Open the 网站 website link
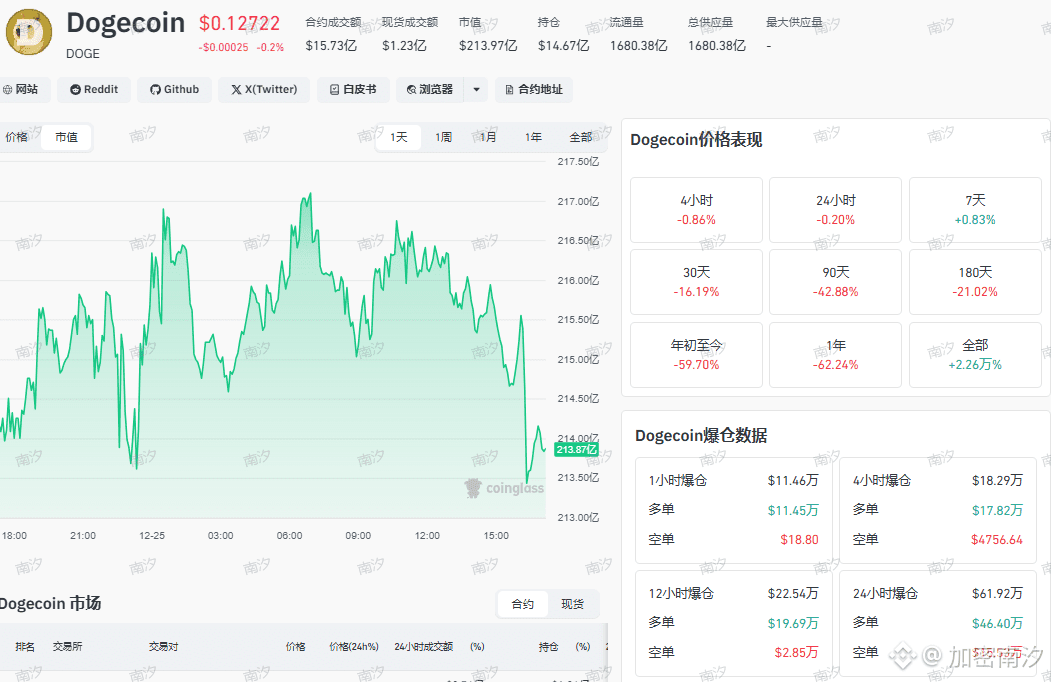Image resolution: width=1051 pixels, height=682 pixels. [x=21, y=89]
